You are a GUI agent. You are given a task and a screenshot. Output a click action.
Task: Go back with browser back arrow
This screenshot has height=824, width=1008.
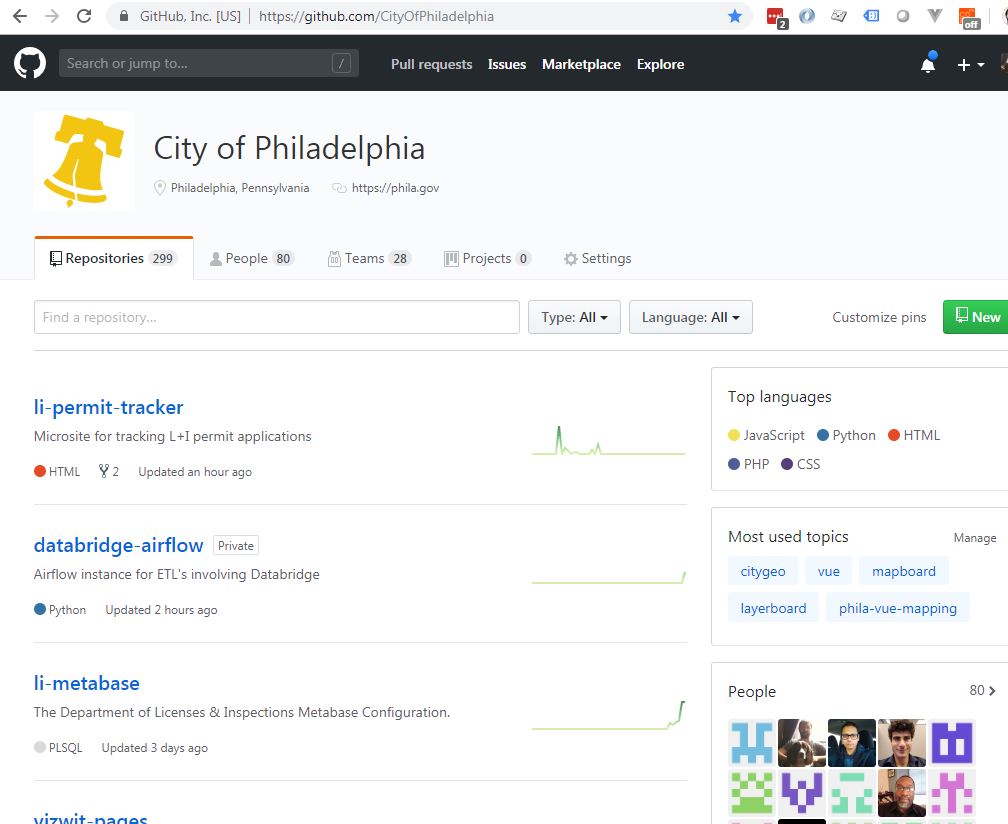pos(20,16)
